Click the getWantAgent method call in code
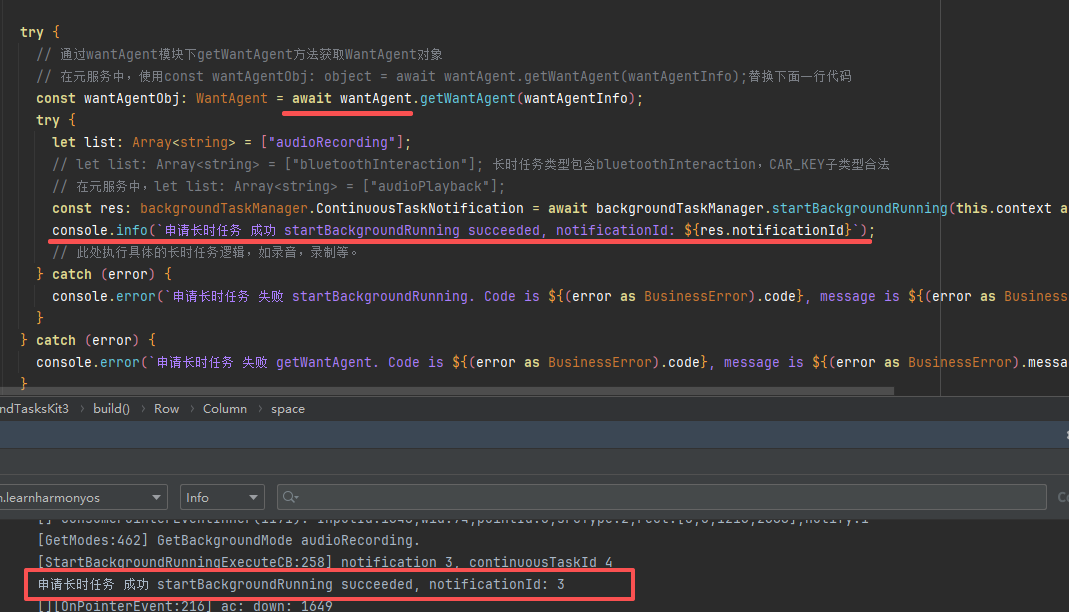 [468, 98]
